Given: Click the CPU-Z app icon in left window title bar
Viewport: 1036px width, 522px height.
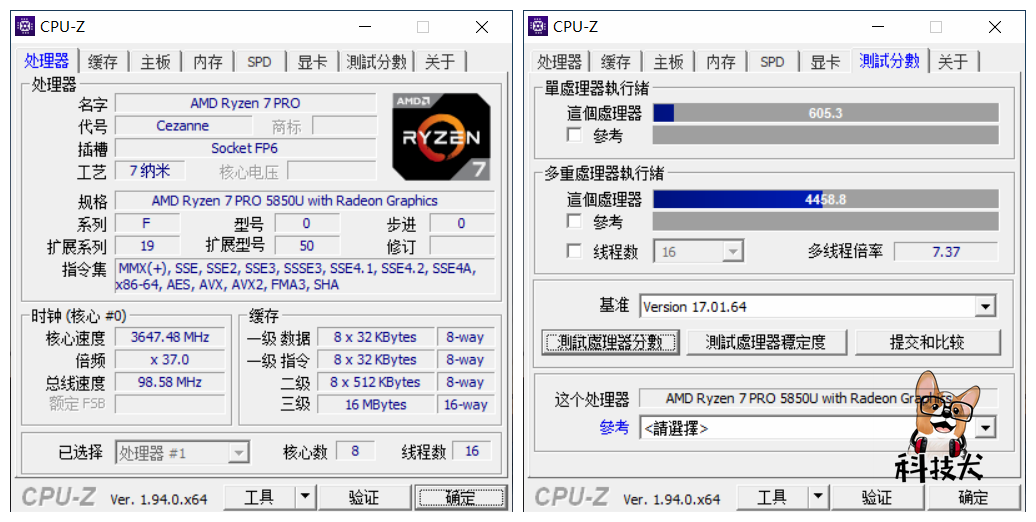Looking at the screenshot, I should (24, 26).
